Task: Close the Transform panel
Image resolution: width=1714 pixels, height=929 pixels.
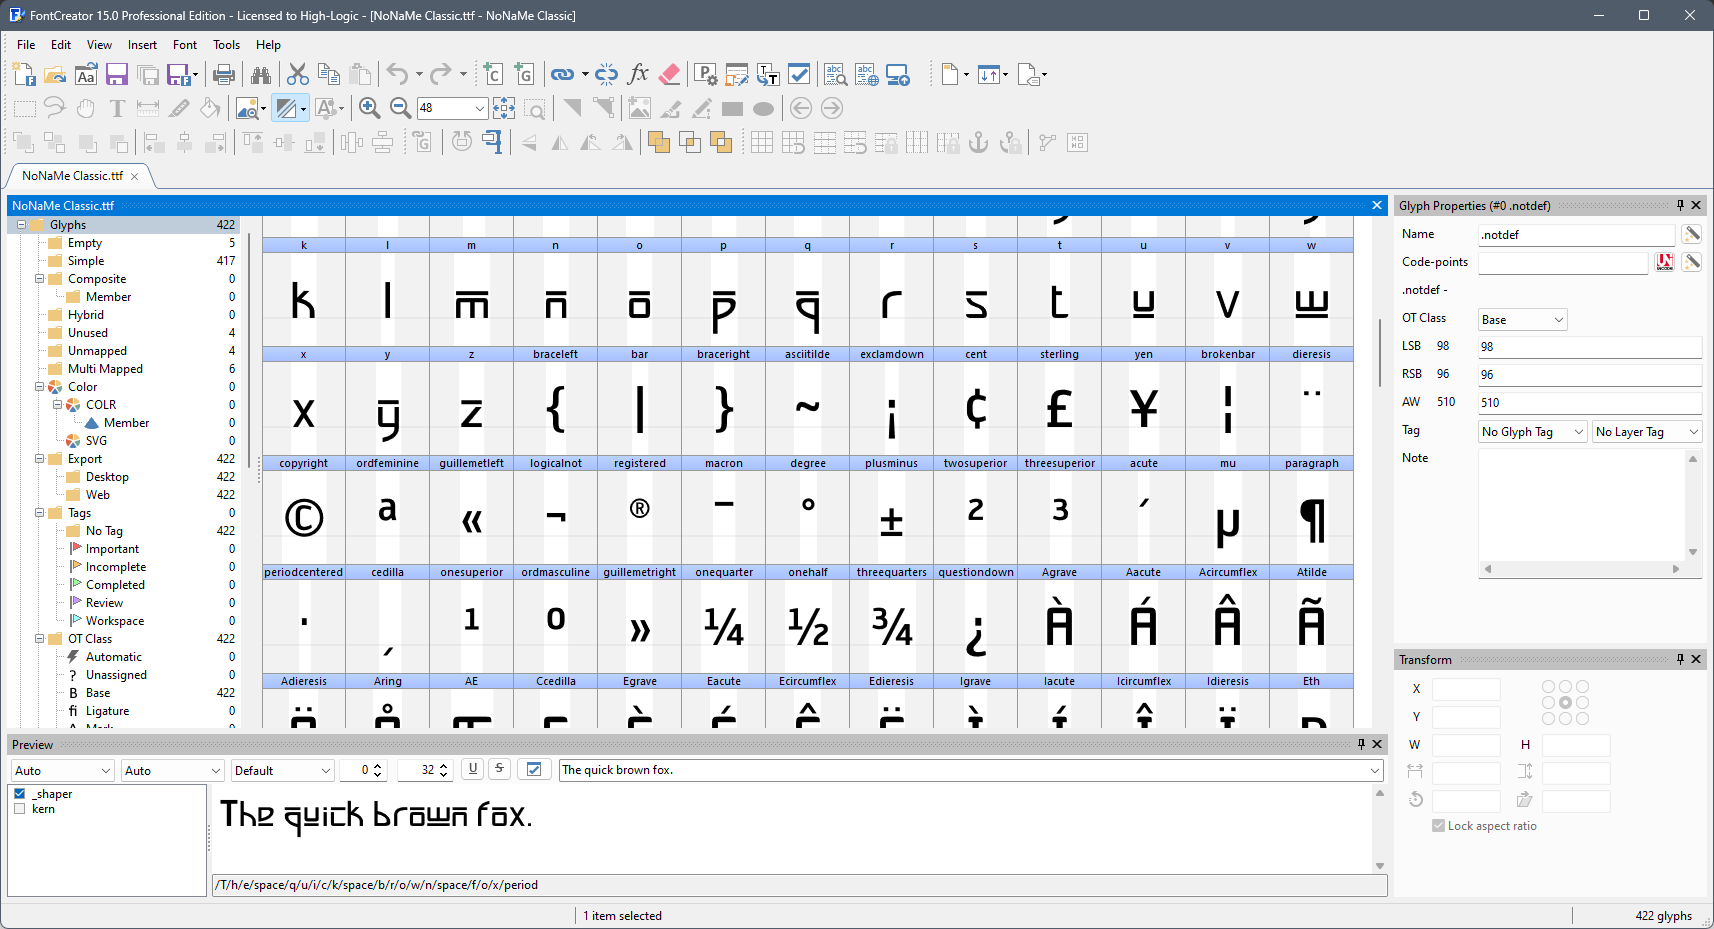Action: tap(1696, 659)
